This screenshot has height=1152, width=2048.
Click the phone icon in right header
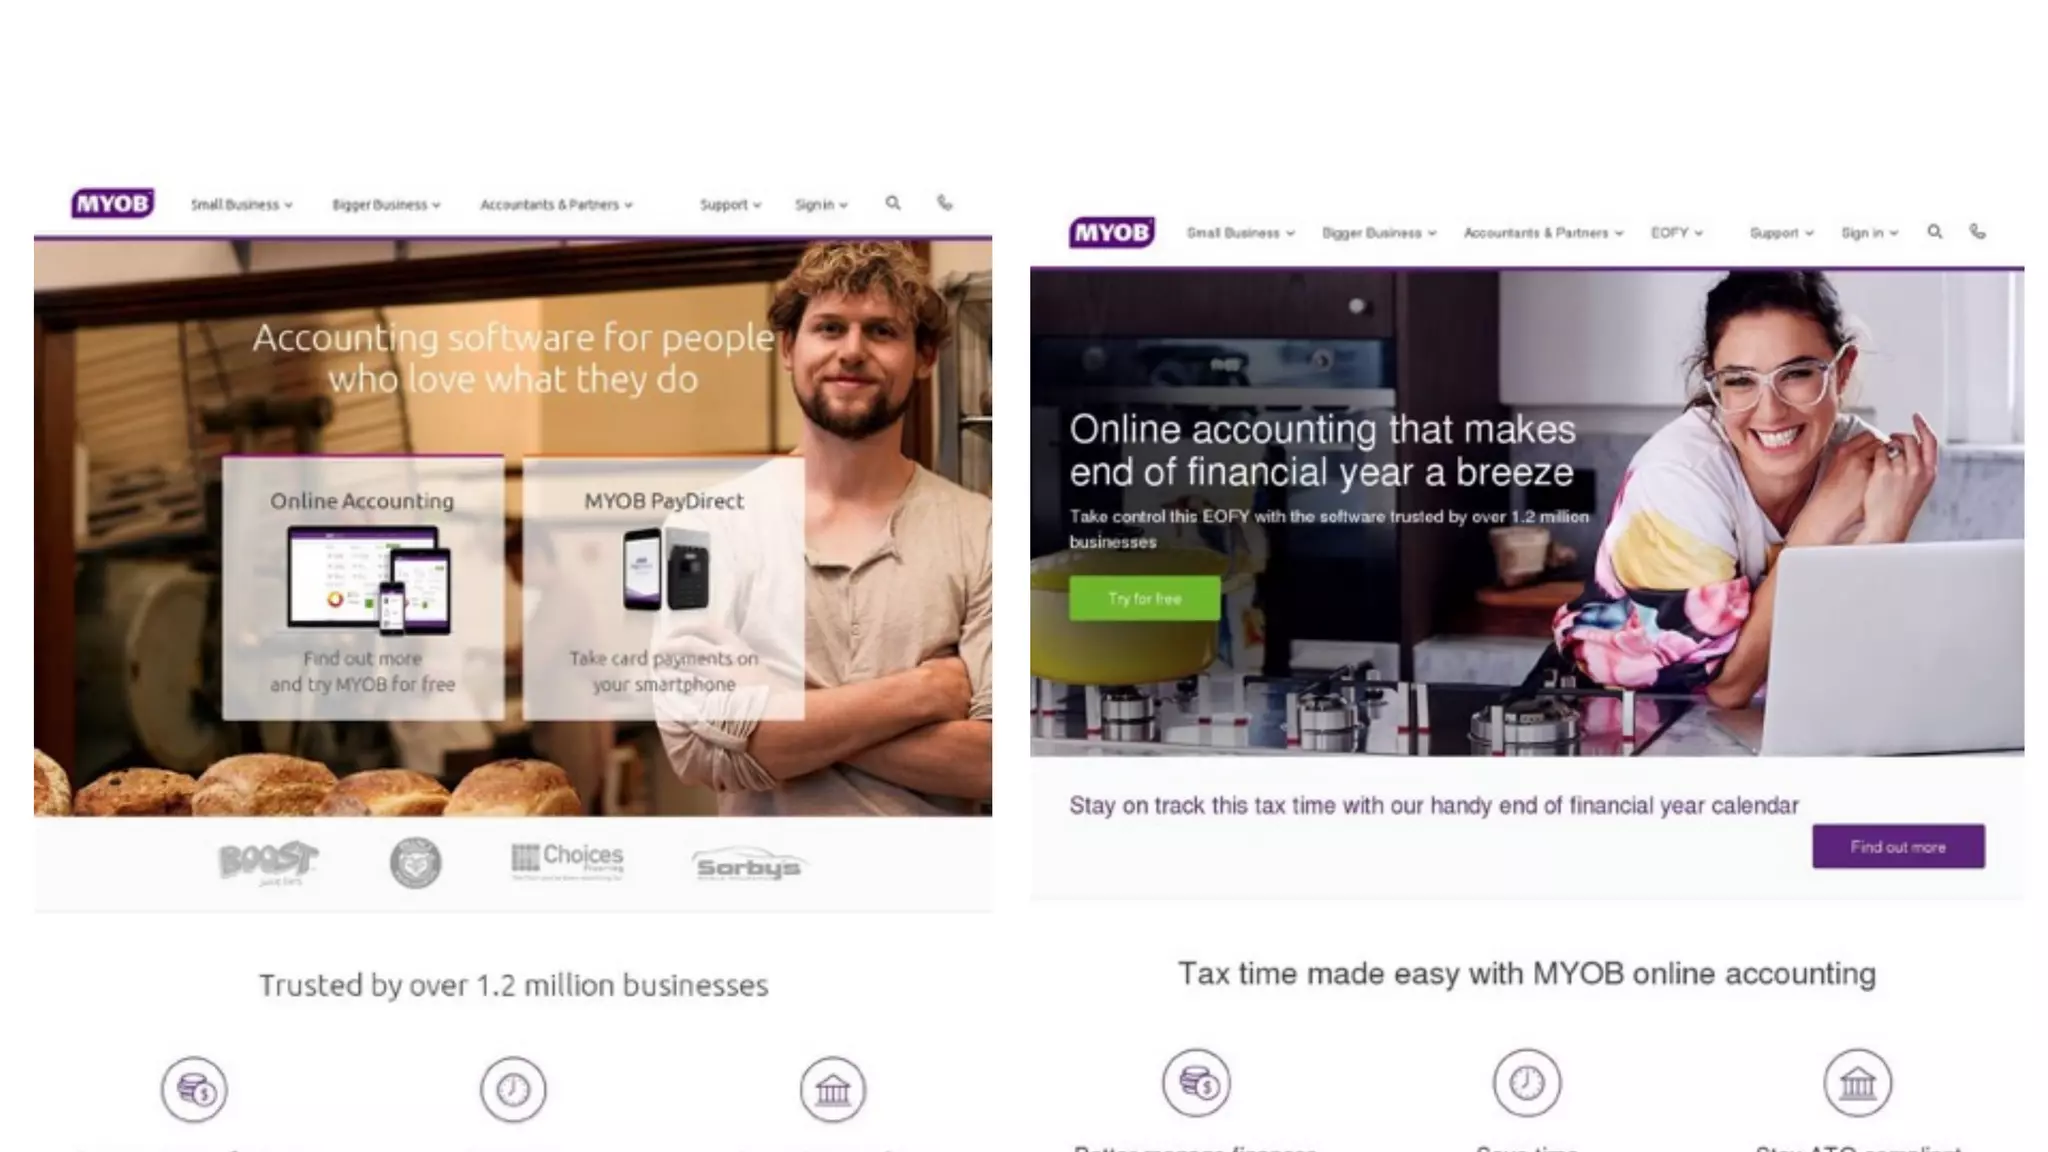point(1977,232)
